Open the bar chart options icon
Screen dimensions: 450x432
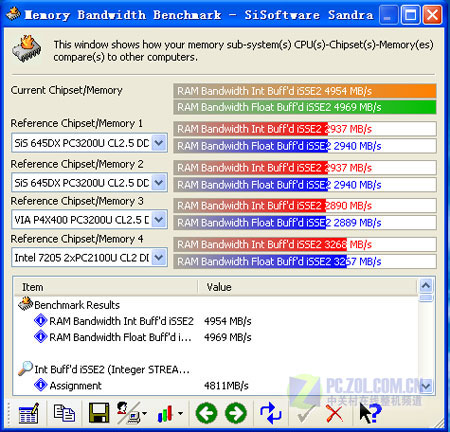point(165,413)
